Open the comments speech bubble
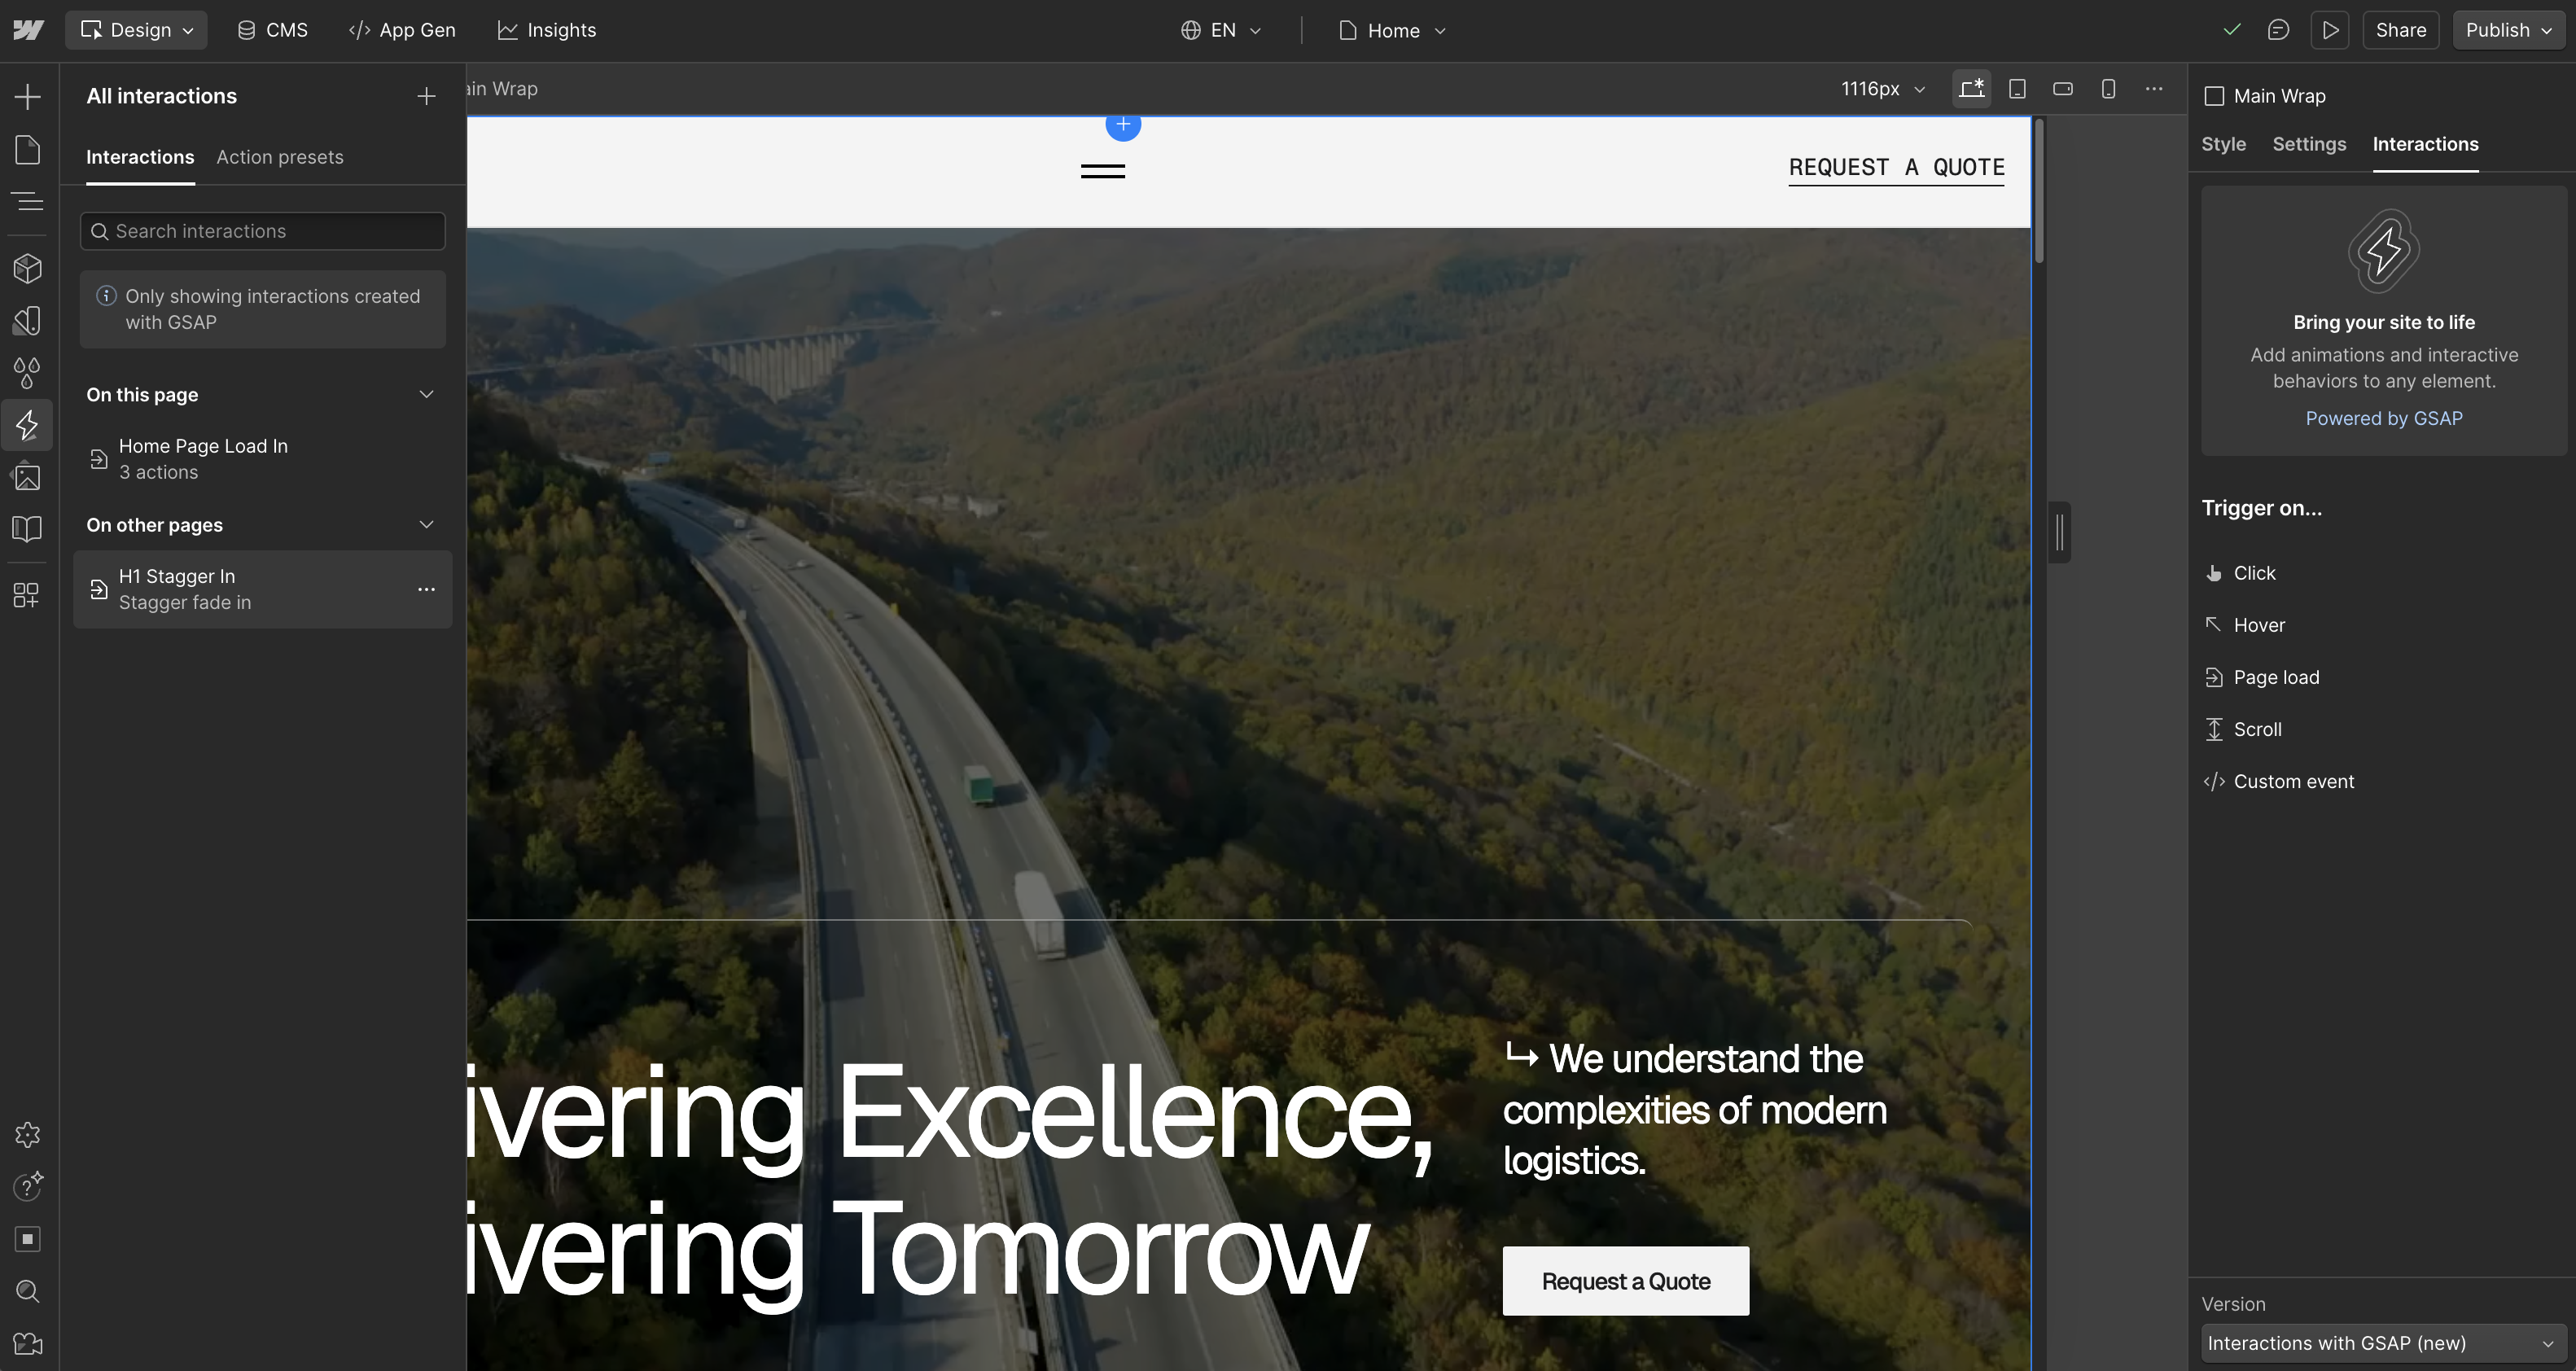2576x1371 pixels. pos(2278,30)
